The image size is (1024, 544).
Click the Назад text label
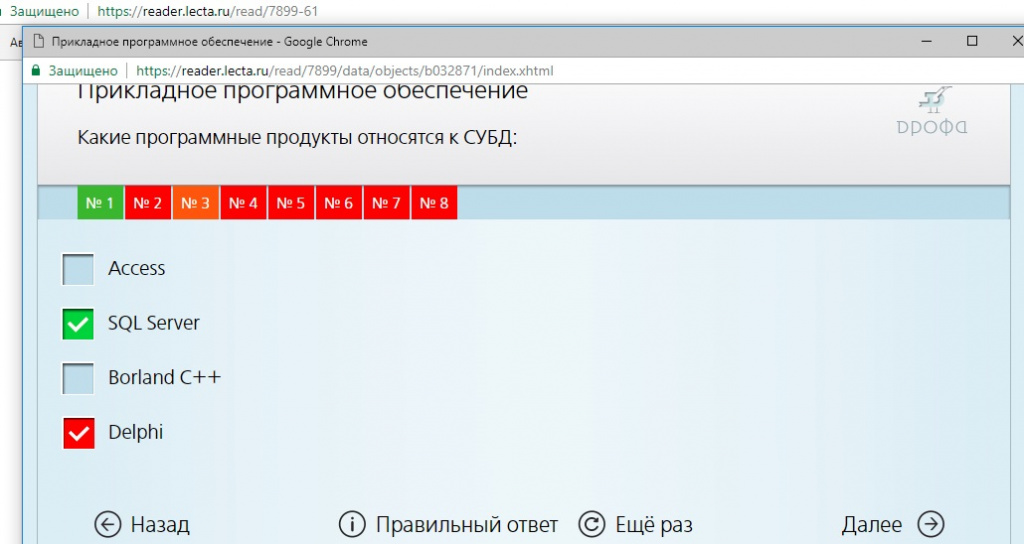pyautogui.click(x=160, y=524)
